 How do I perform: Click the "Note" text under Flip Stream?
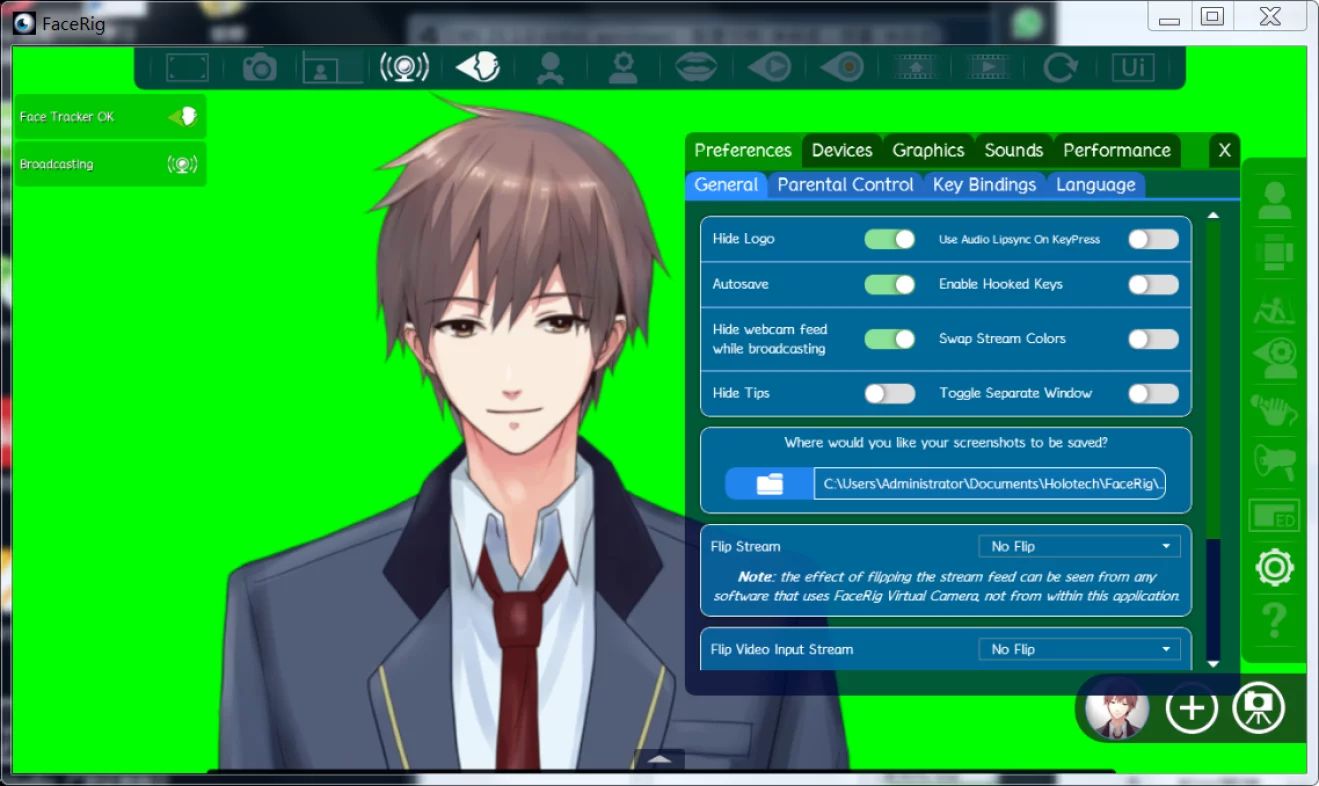click(754, 577)
